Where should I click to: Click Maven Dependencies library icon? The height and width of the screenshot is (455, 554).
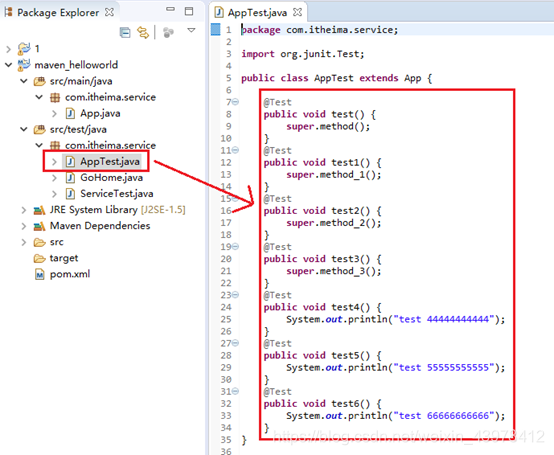39,226
